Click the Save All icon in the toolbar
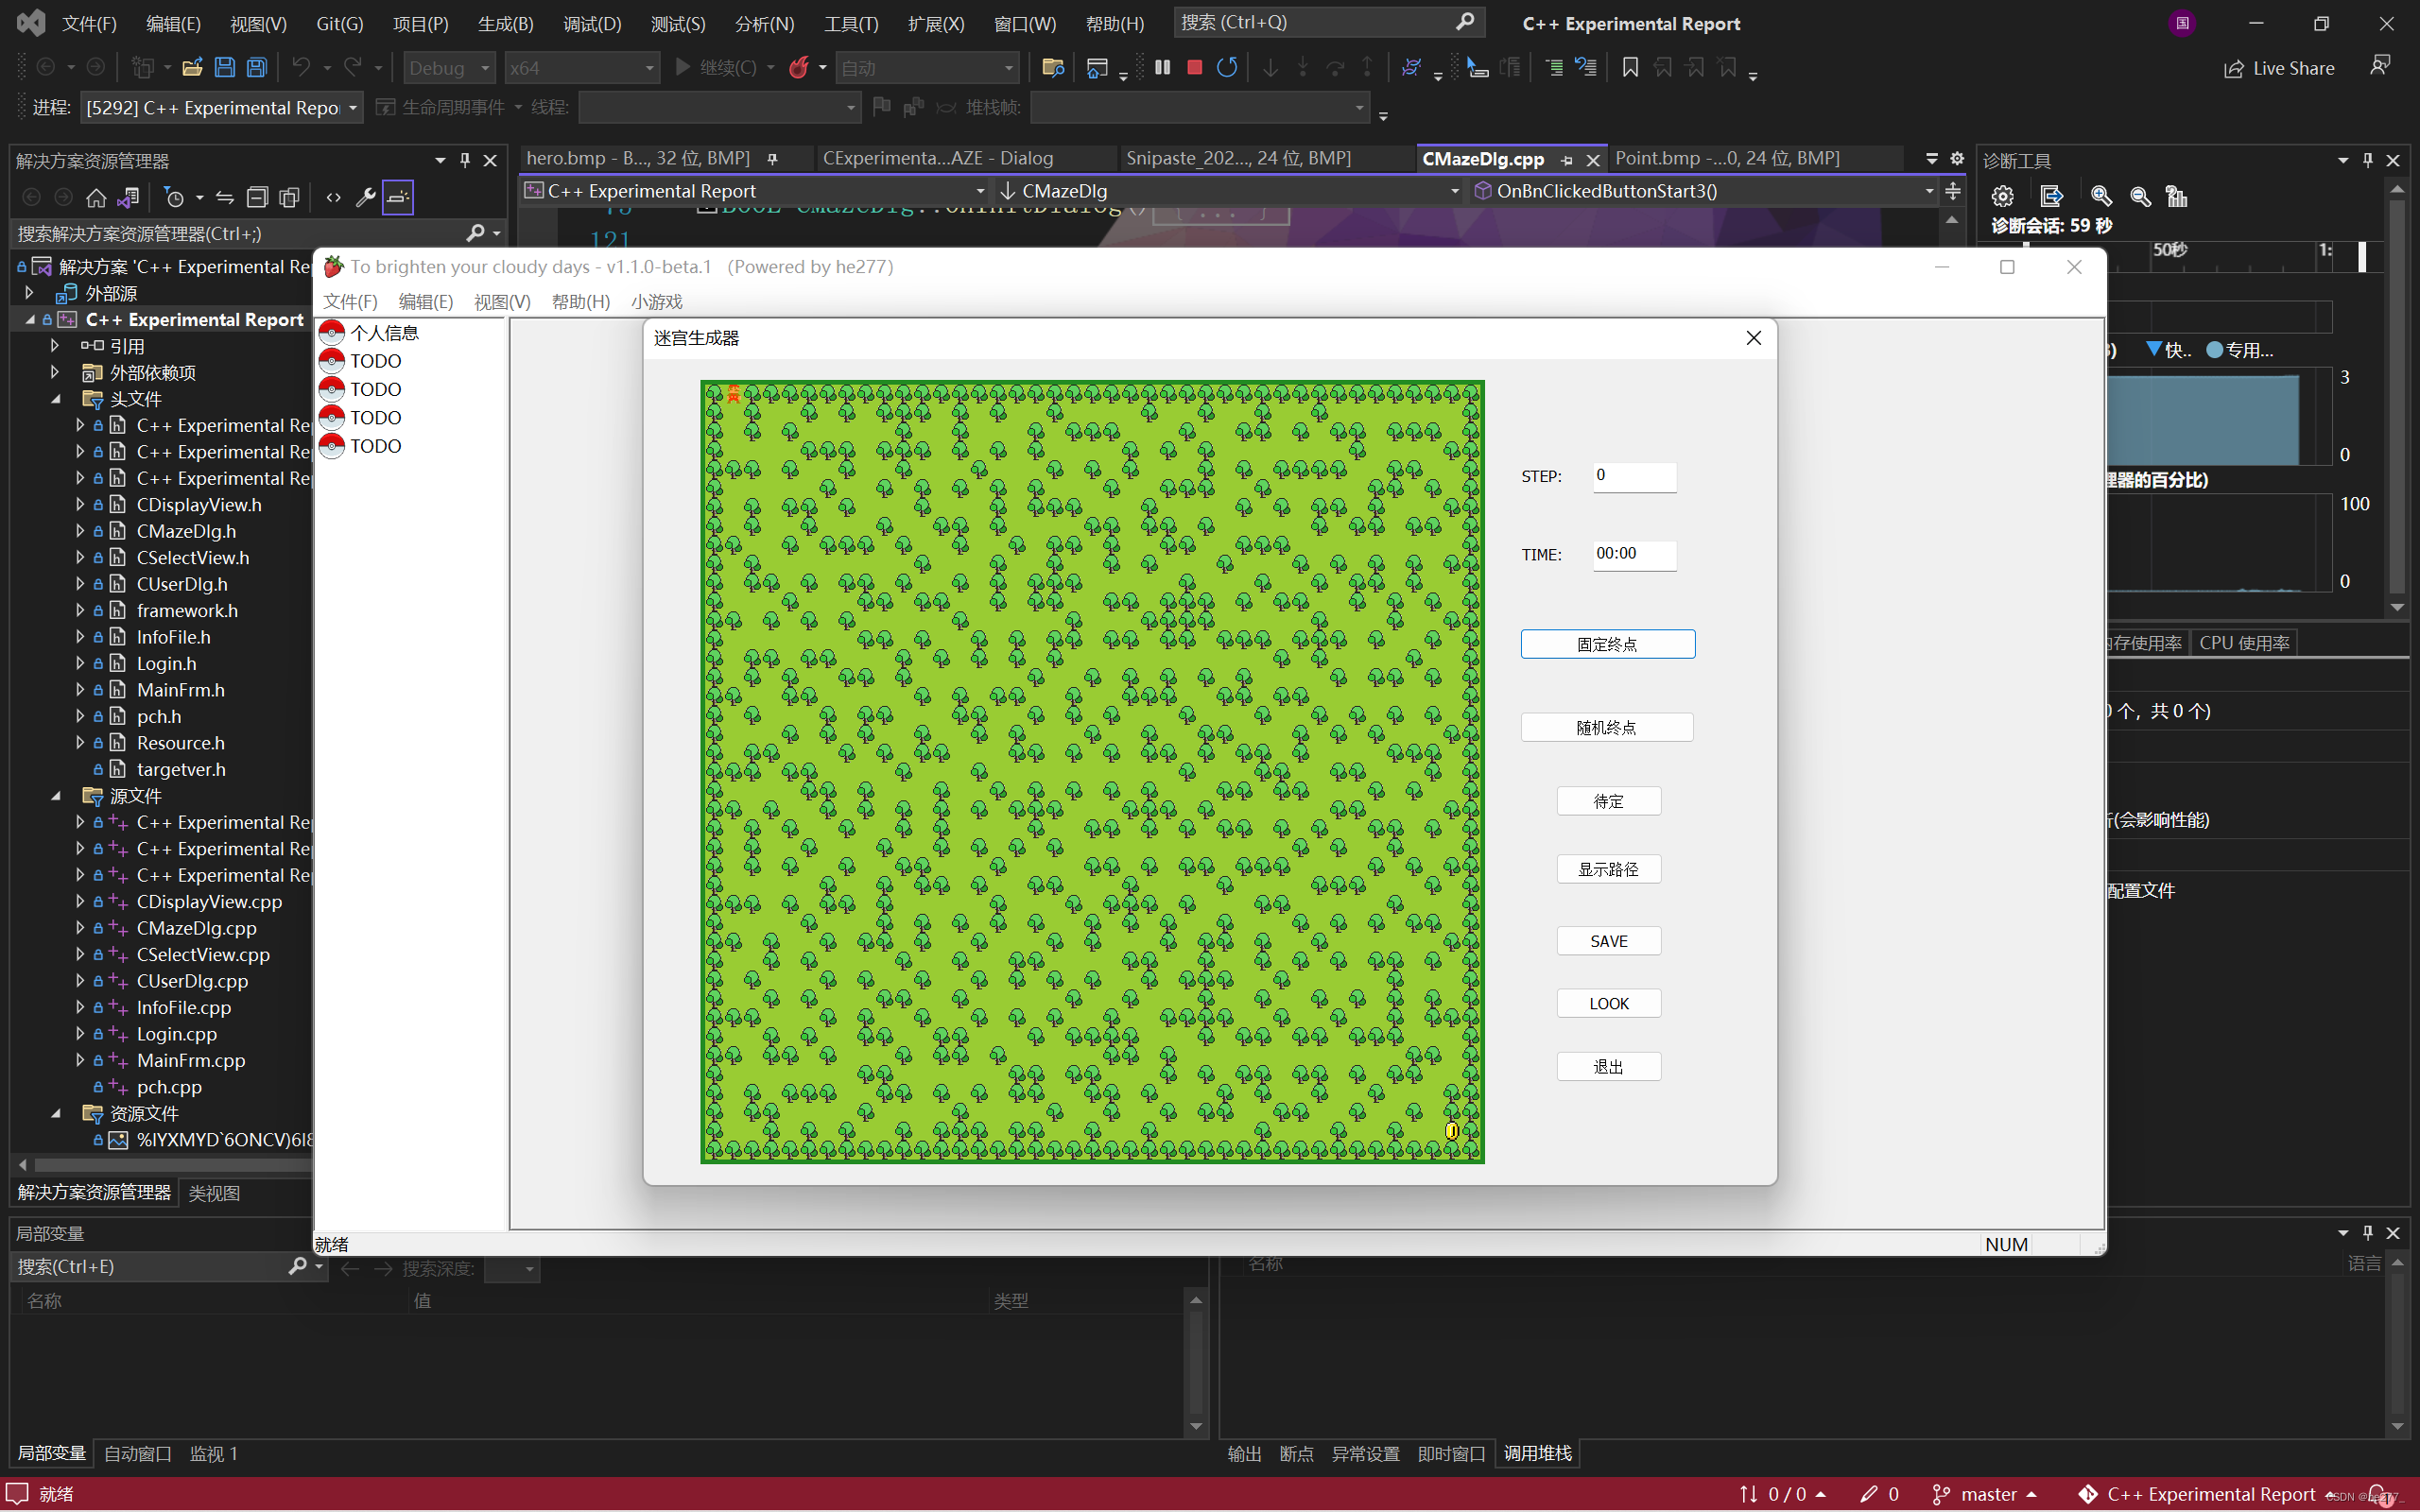The width and height of the screenshot is (2420, 1512). pyautogui.click(x=257, y=67)
